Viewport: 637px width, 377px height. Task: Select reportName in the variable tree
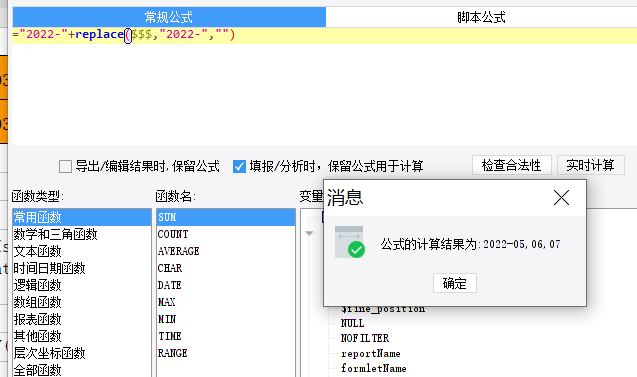point(370,353)
